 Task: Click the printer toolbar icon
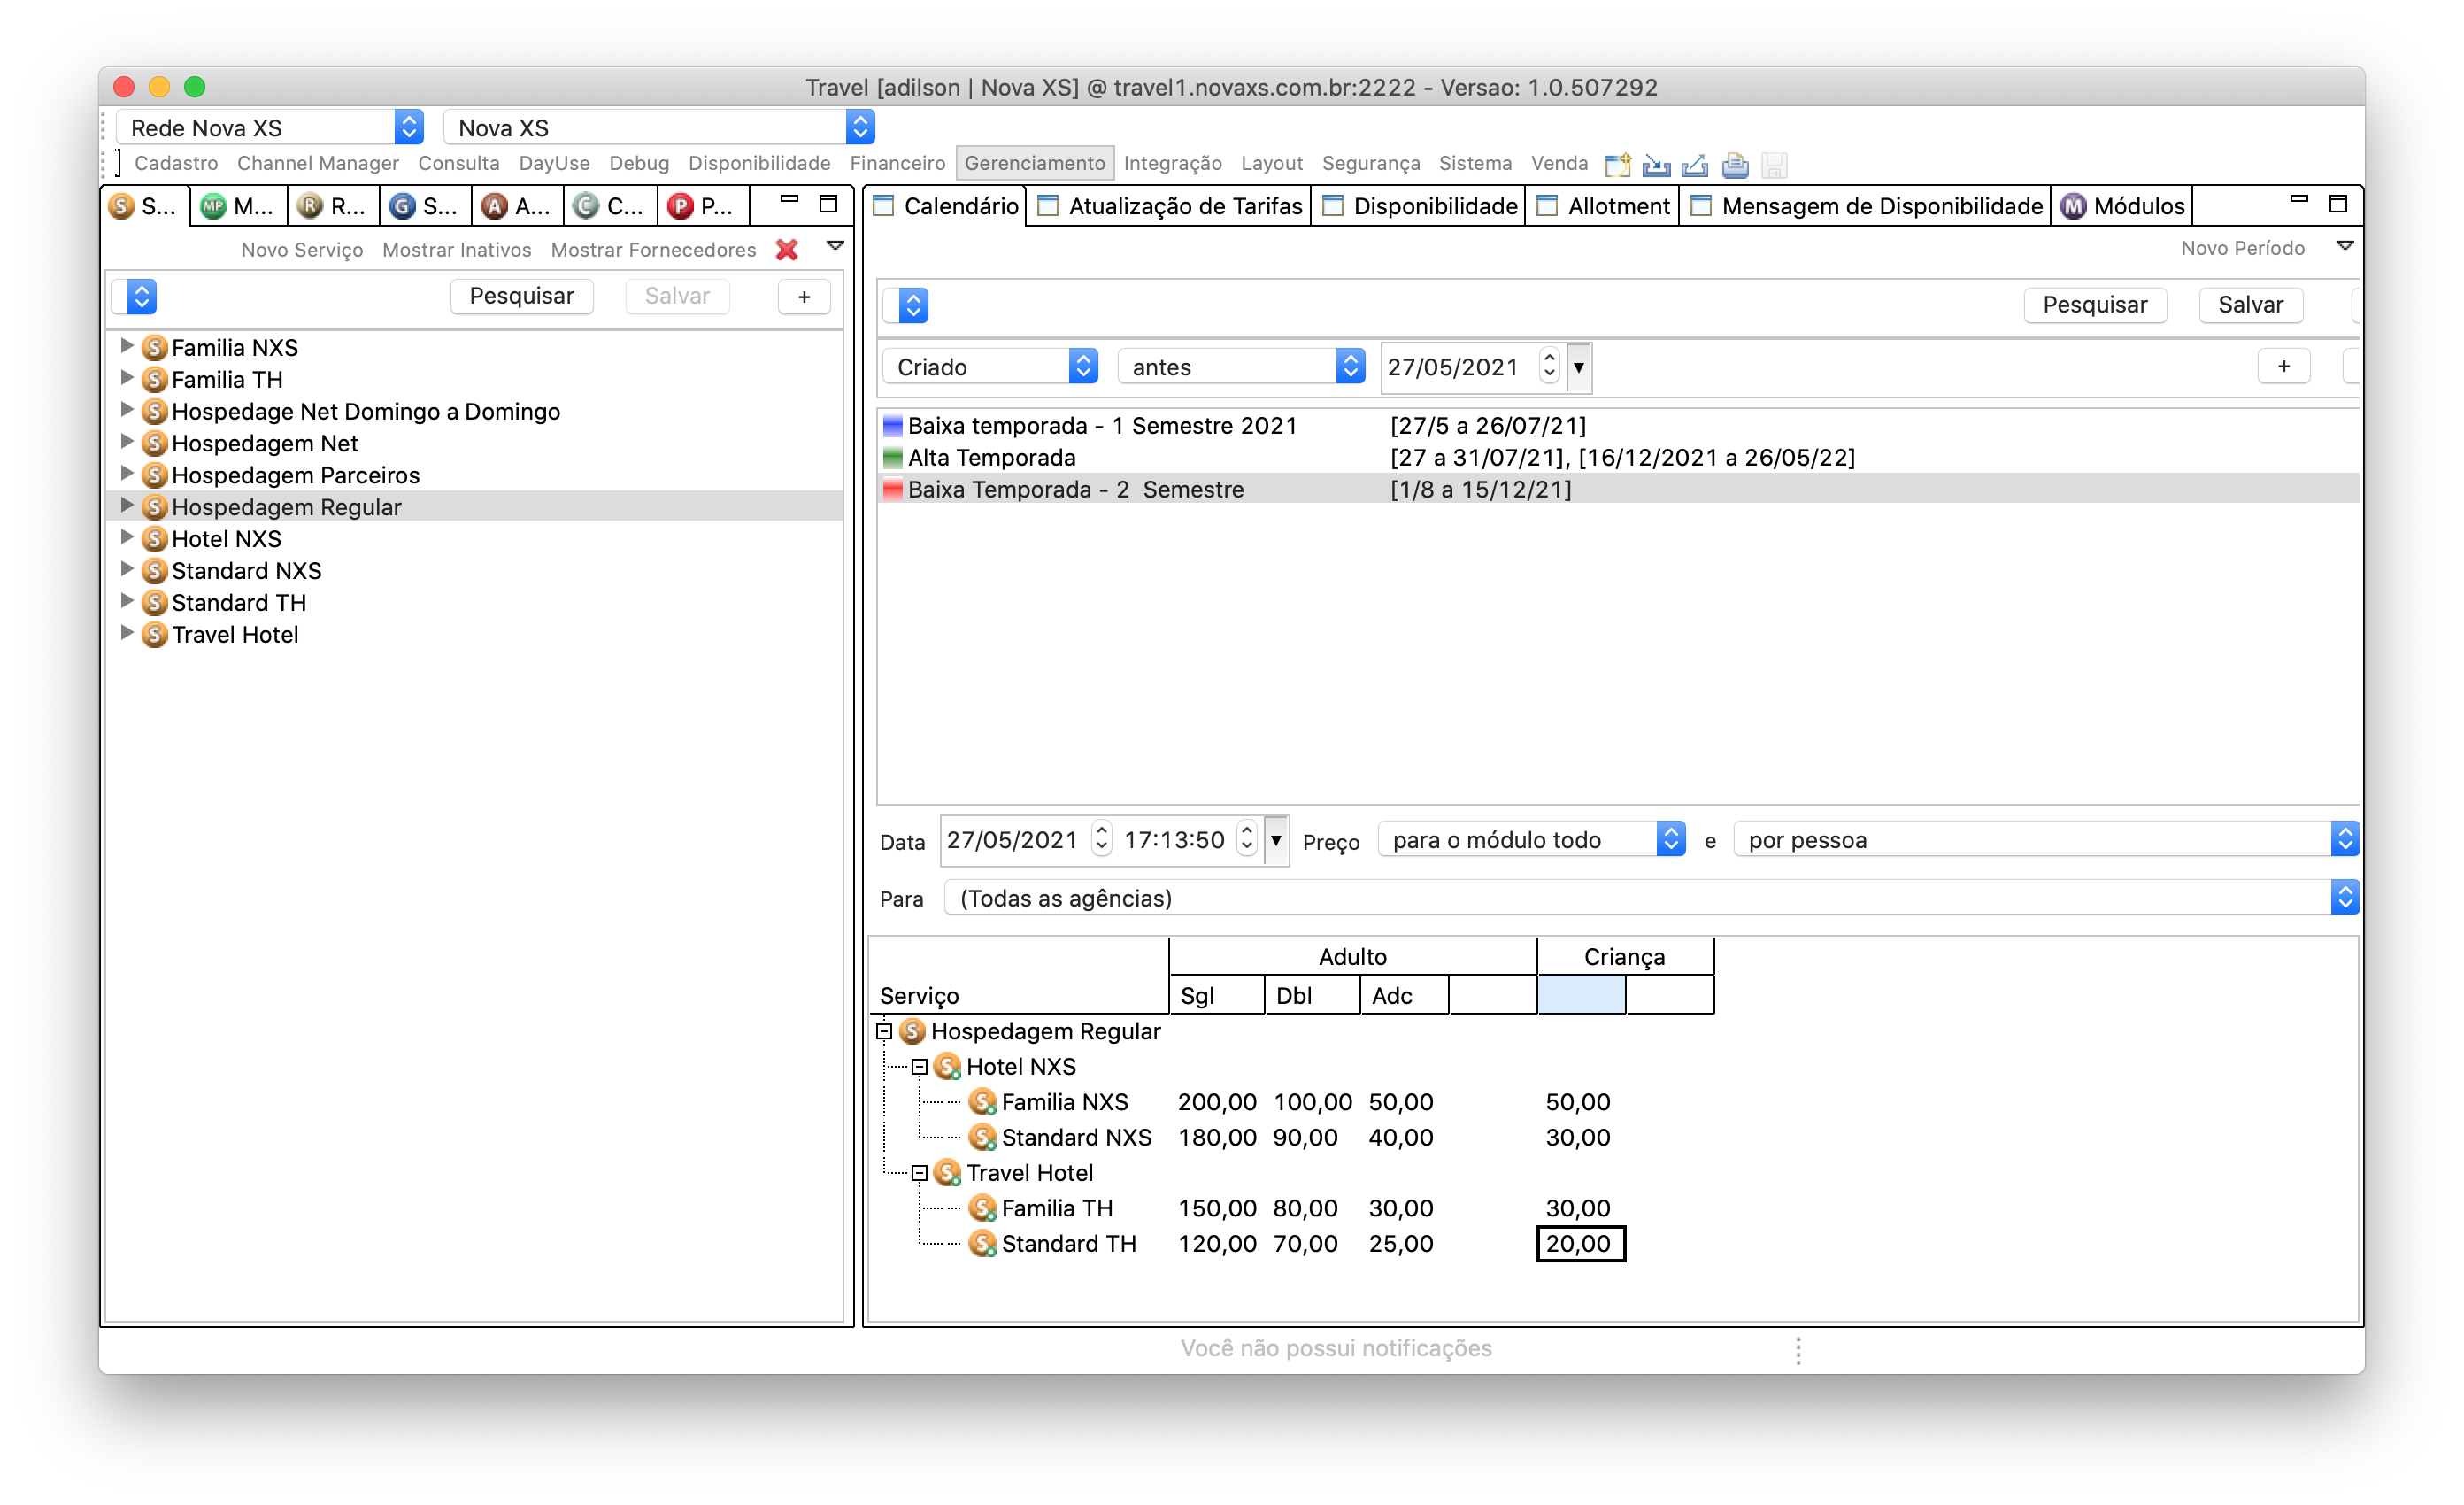point(1735,165)
